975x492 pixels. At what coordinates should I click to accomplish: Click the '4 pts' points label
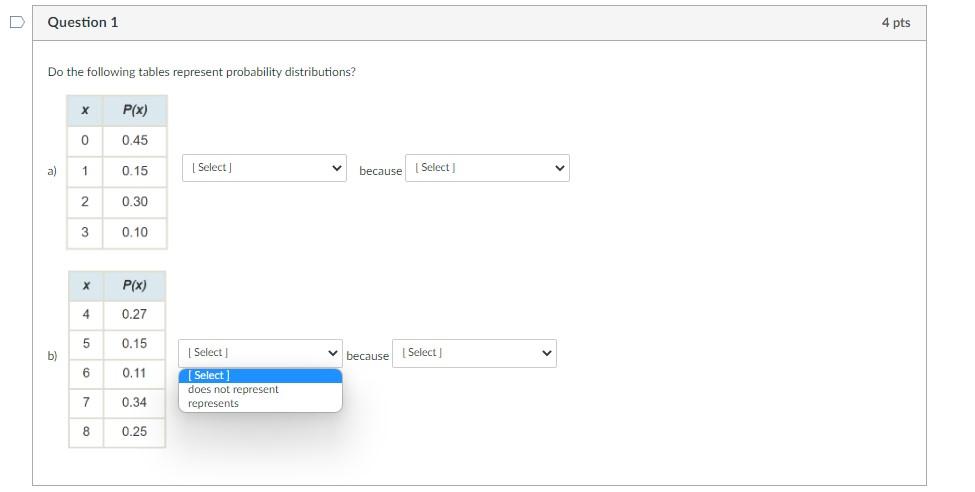(x=895, y=22)
